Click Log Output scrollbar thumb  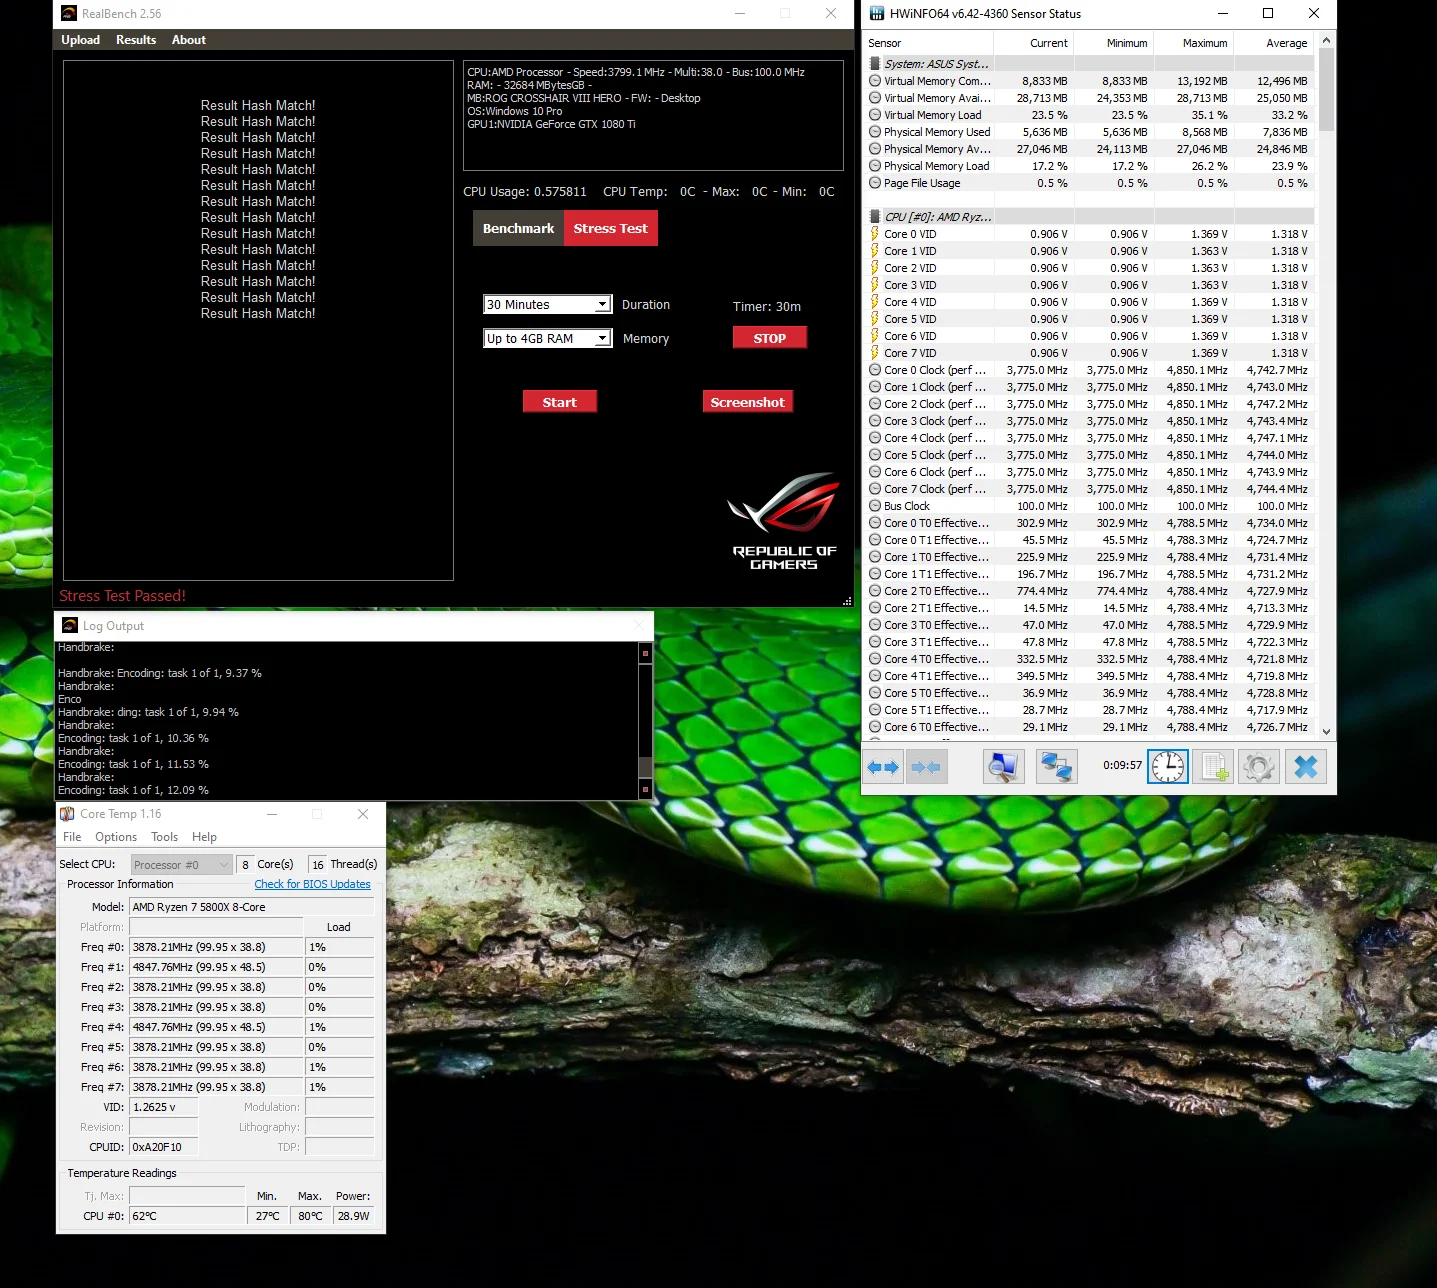pos(645,767)
